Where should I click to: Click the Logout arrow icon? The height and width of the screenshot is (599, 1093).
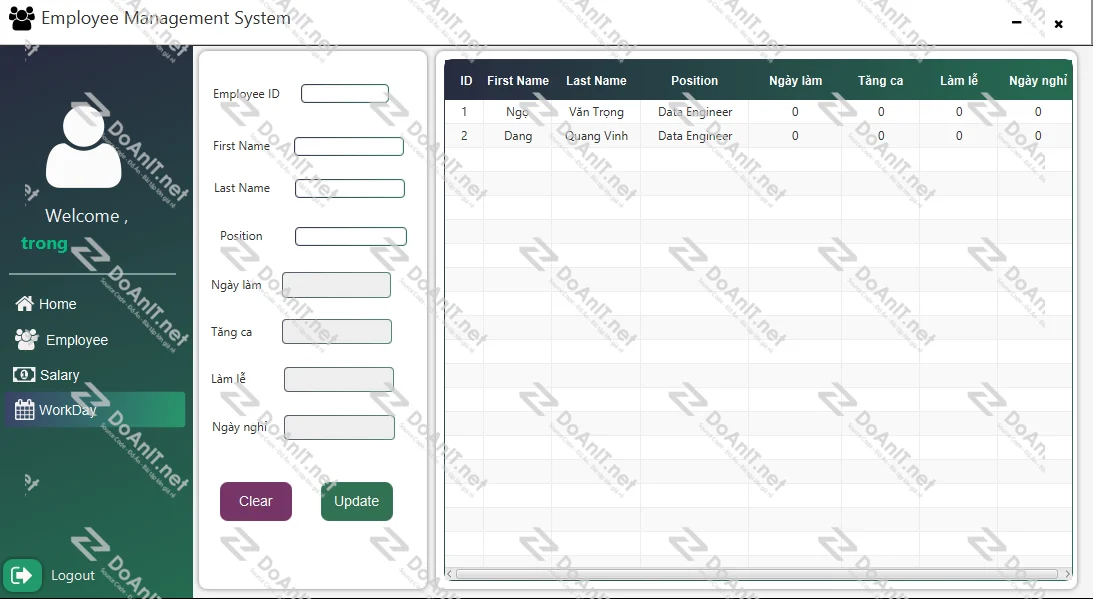(x=22, y=575)
